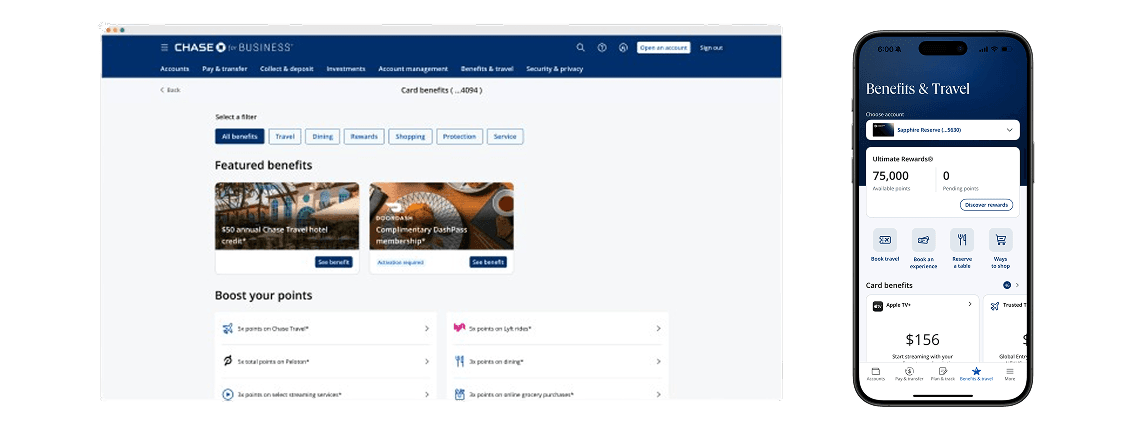Click Activation required label on DashPass card

(x=400, y=262)
